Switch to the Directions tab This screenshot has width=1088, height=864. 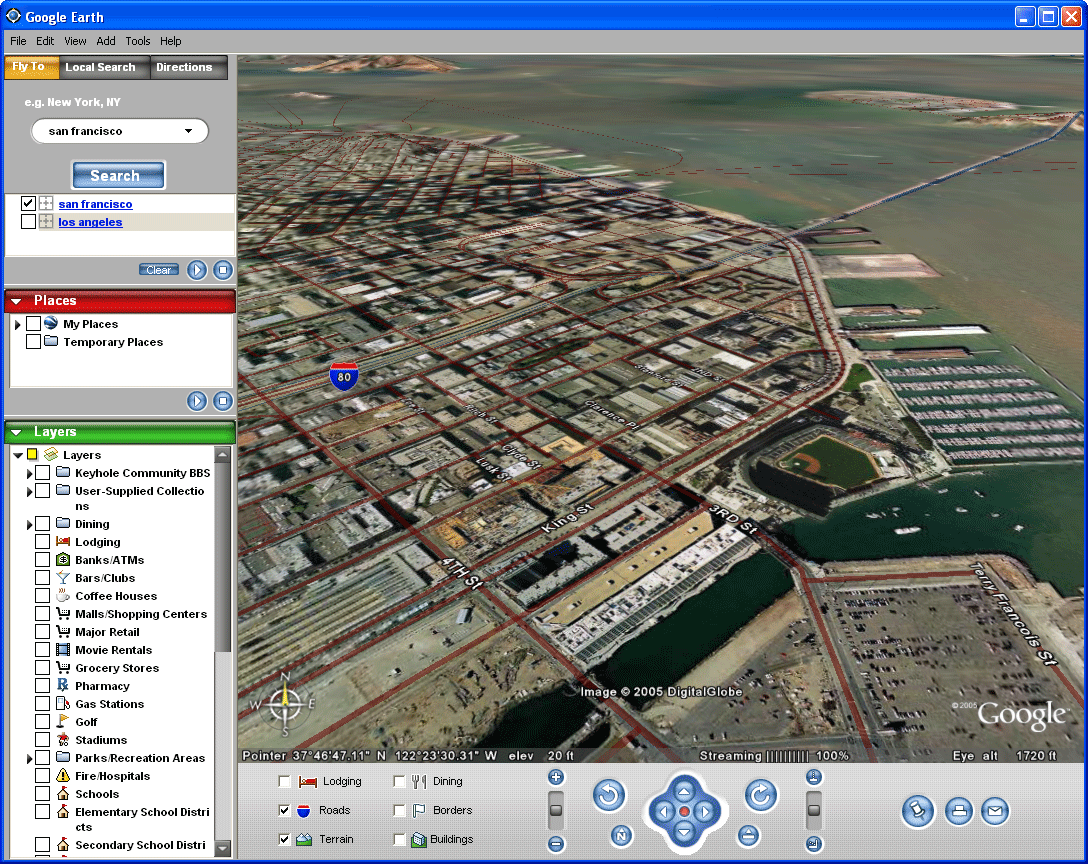tap(184, 67)
